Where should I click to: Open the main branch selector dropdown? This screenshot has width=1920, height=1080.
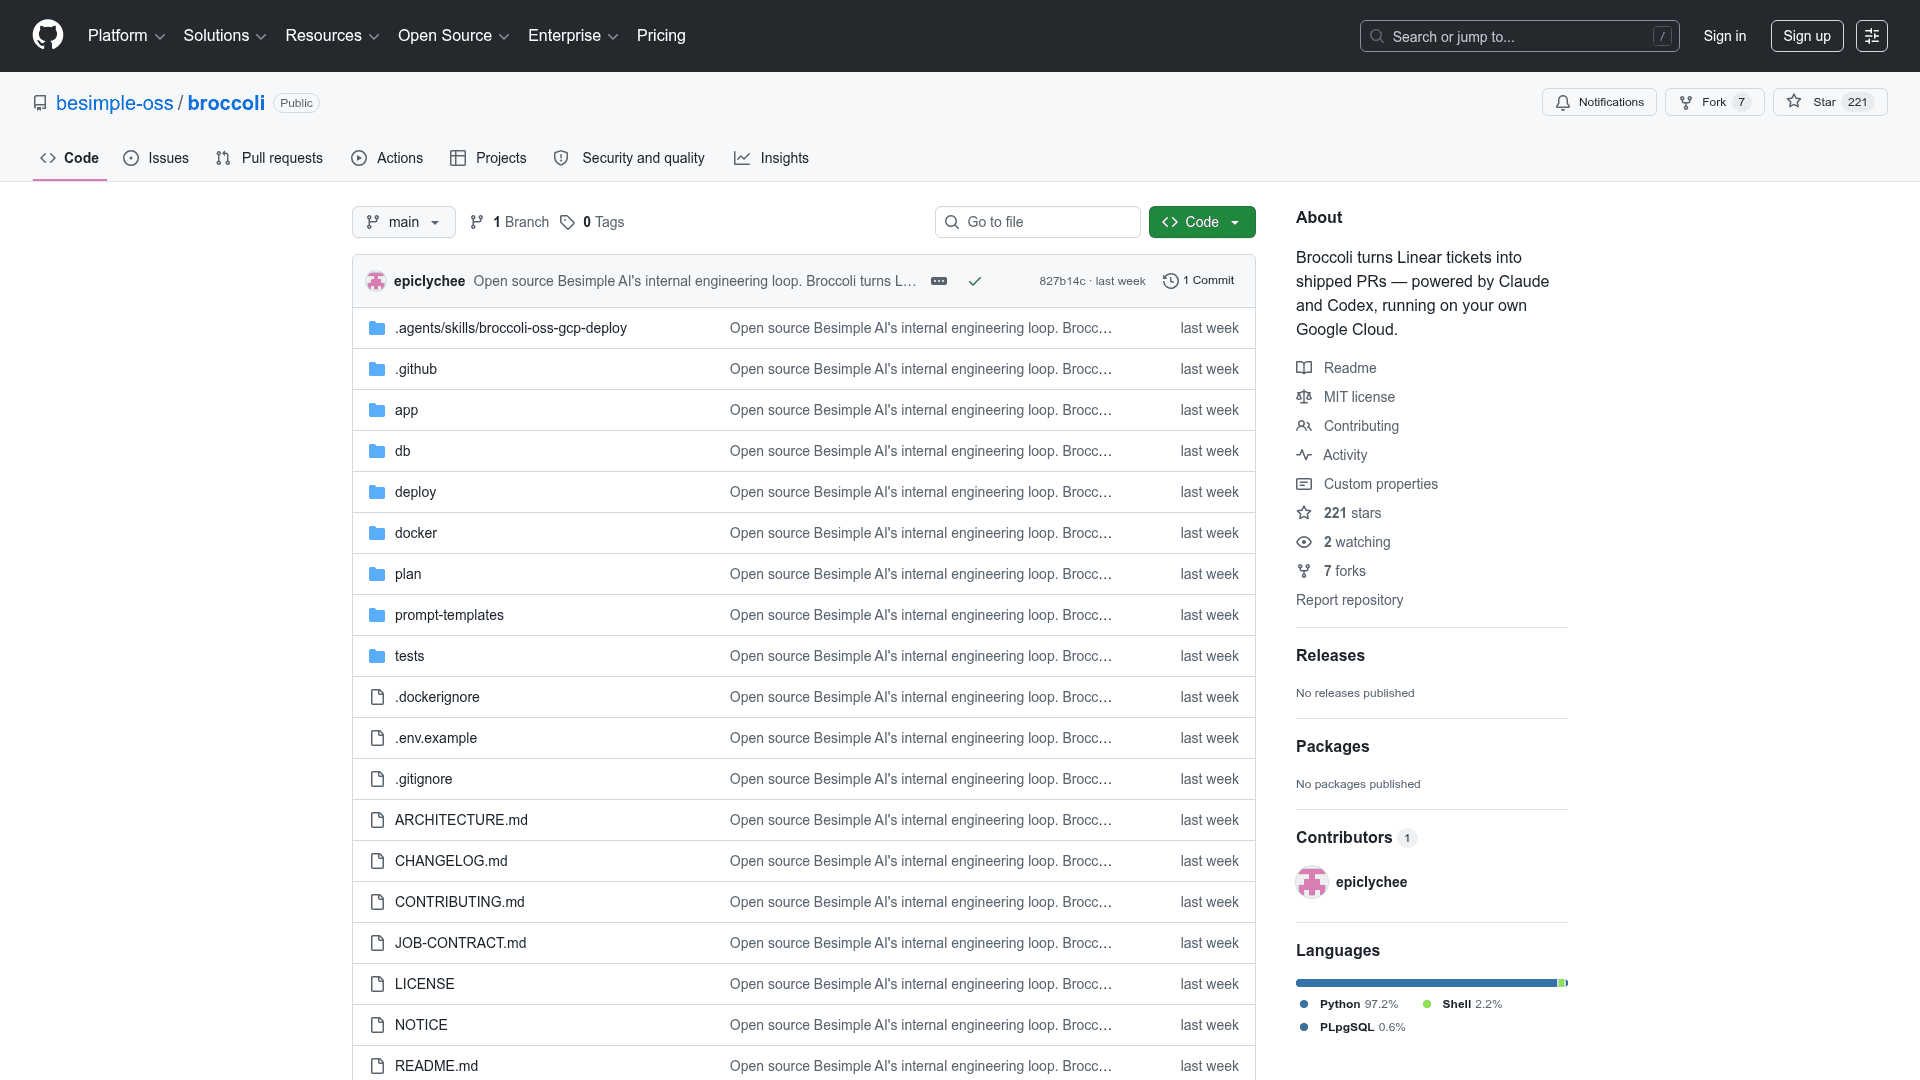pyautogui.click(x=403, y=222)
